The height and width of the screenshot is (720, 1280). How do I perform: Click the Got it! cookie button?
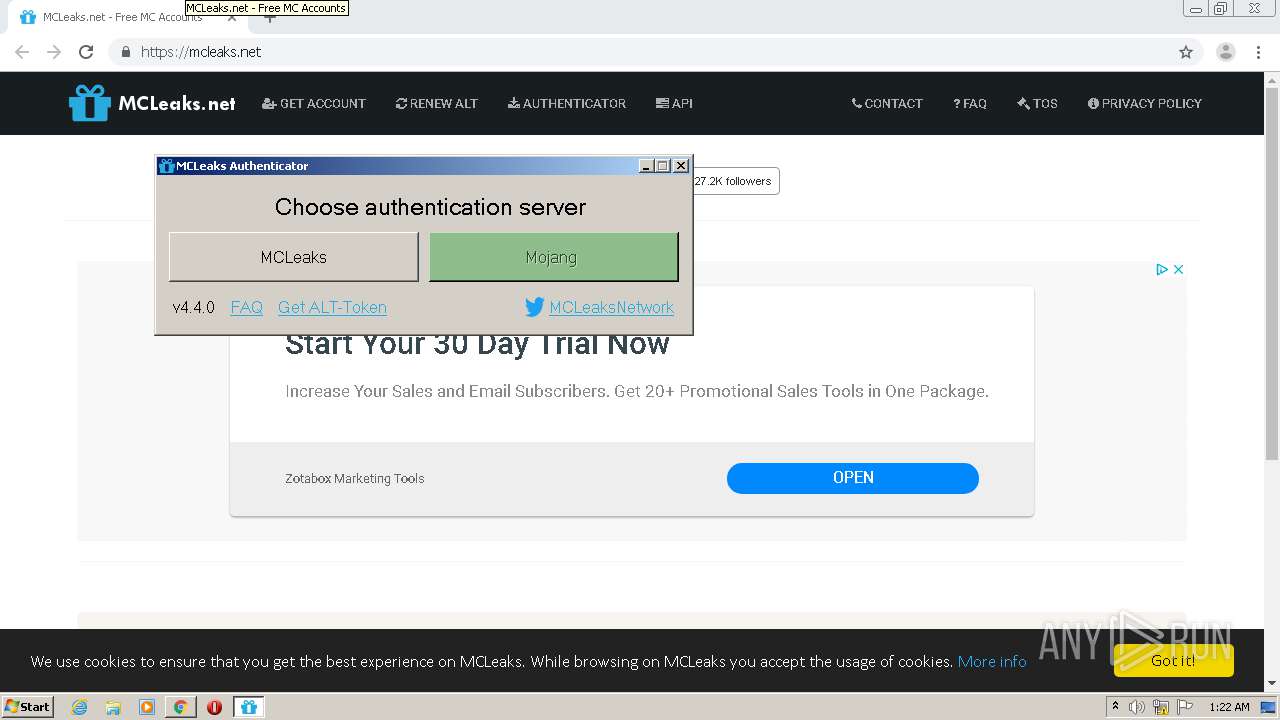click(1173, 660)
